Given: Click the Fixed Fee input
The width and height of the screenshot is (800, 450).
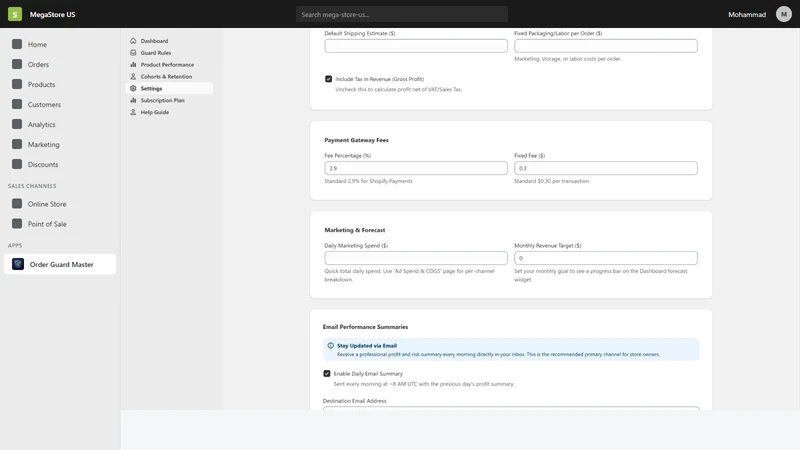Looking at the screenshot, I should coord(606,168).
